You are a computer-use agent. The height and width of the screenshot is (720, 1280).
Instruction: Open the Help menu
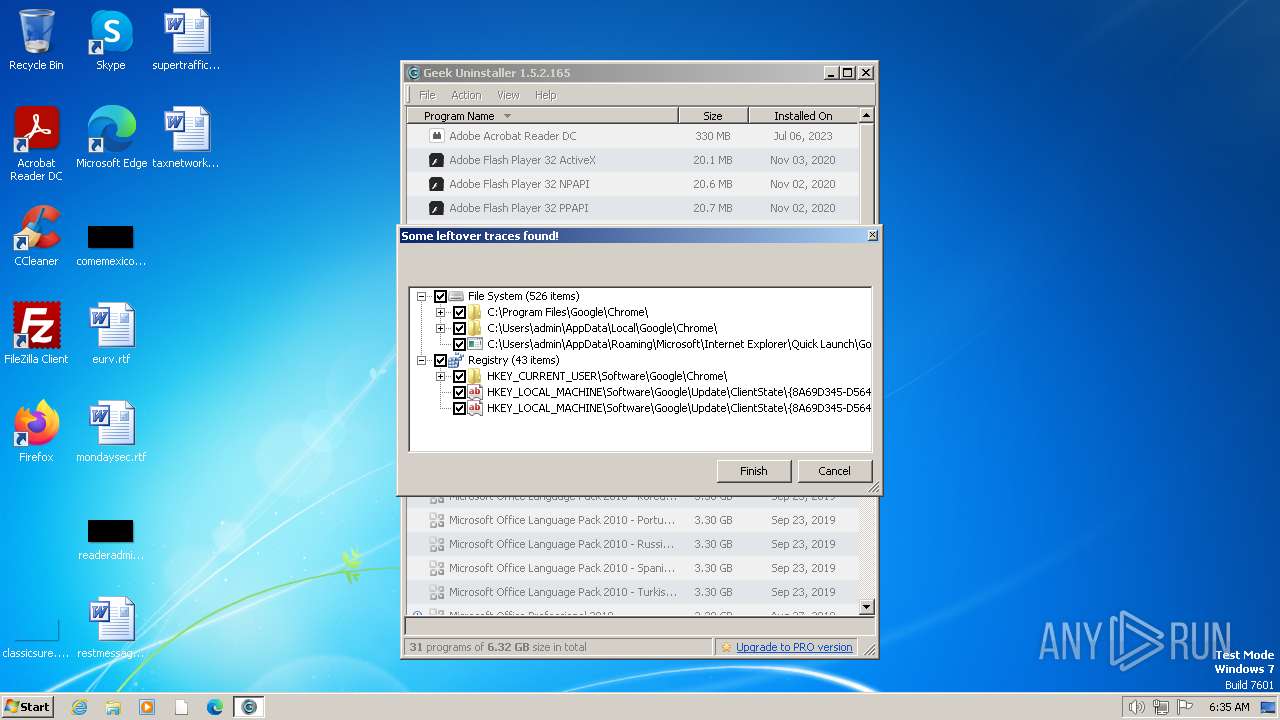tap(545, 95)
